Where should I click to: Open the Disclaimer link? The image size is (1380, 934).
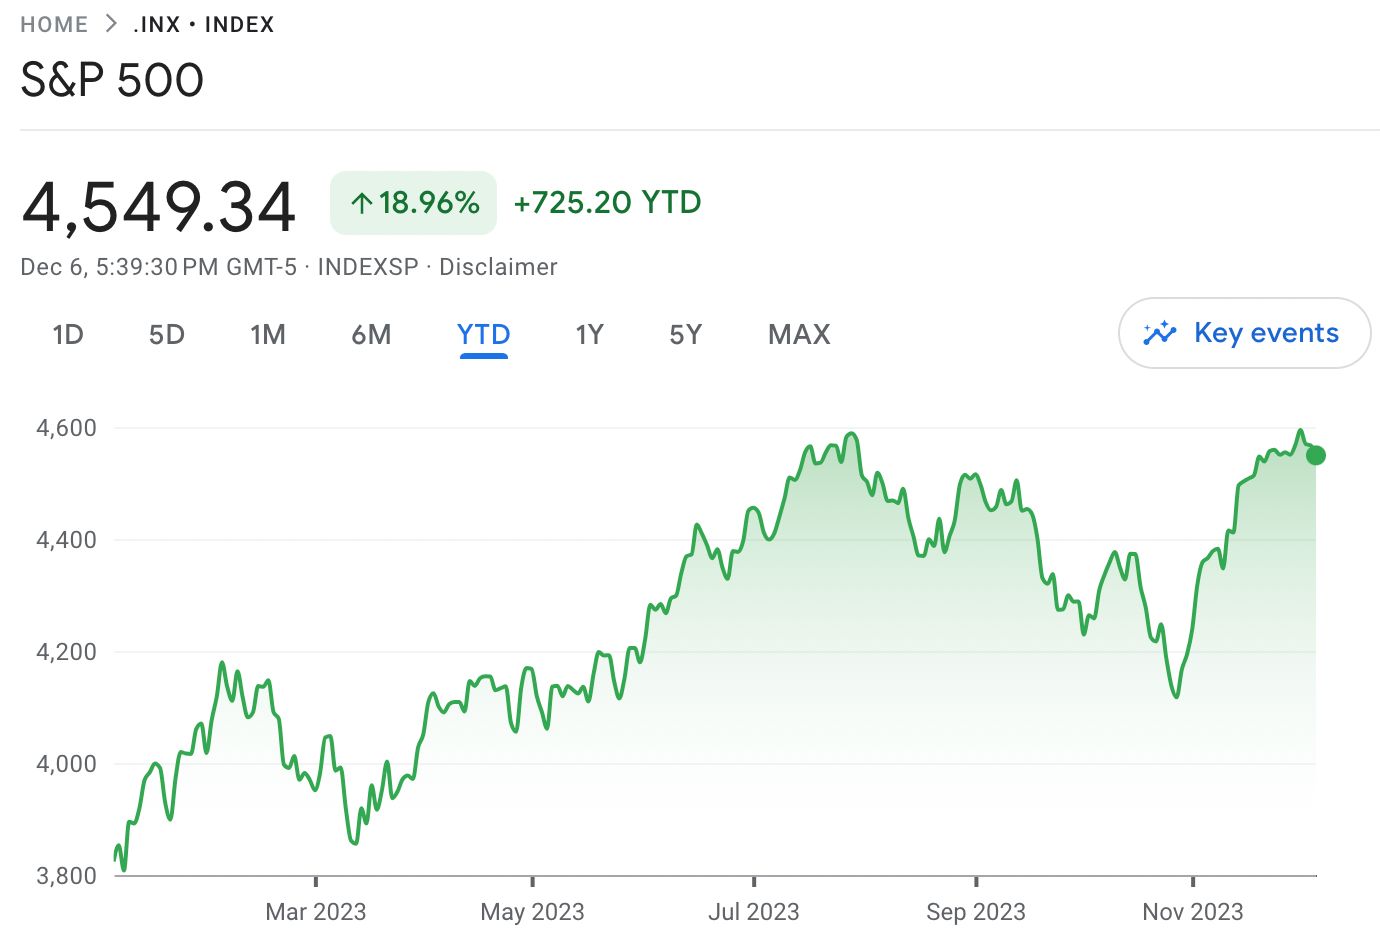(x=498, y=267)
